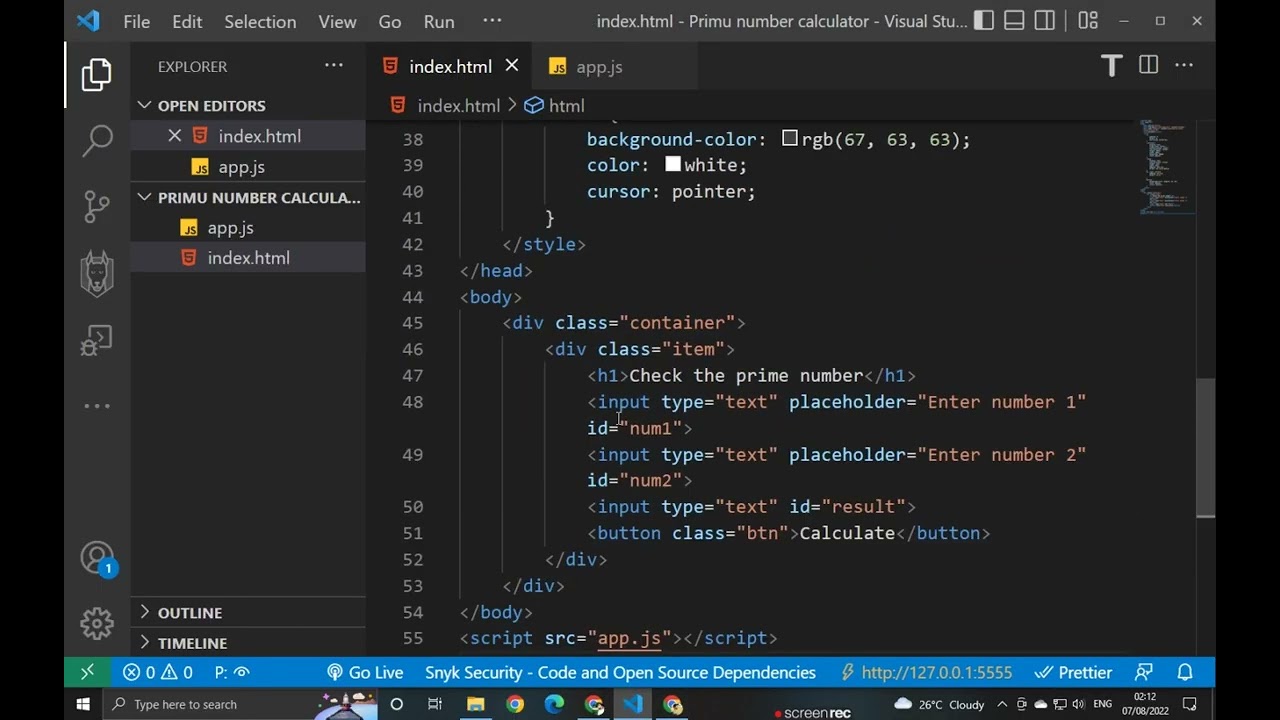Select index.html in the project folder tree
The width and height of the screenshot is (1280, 720).
[248, 258]
